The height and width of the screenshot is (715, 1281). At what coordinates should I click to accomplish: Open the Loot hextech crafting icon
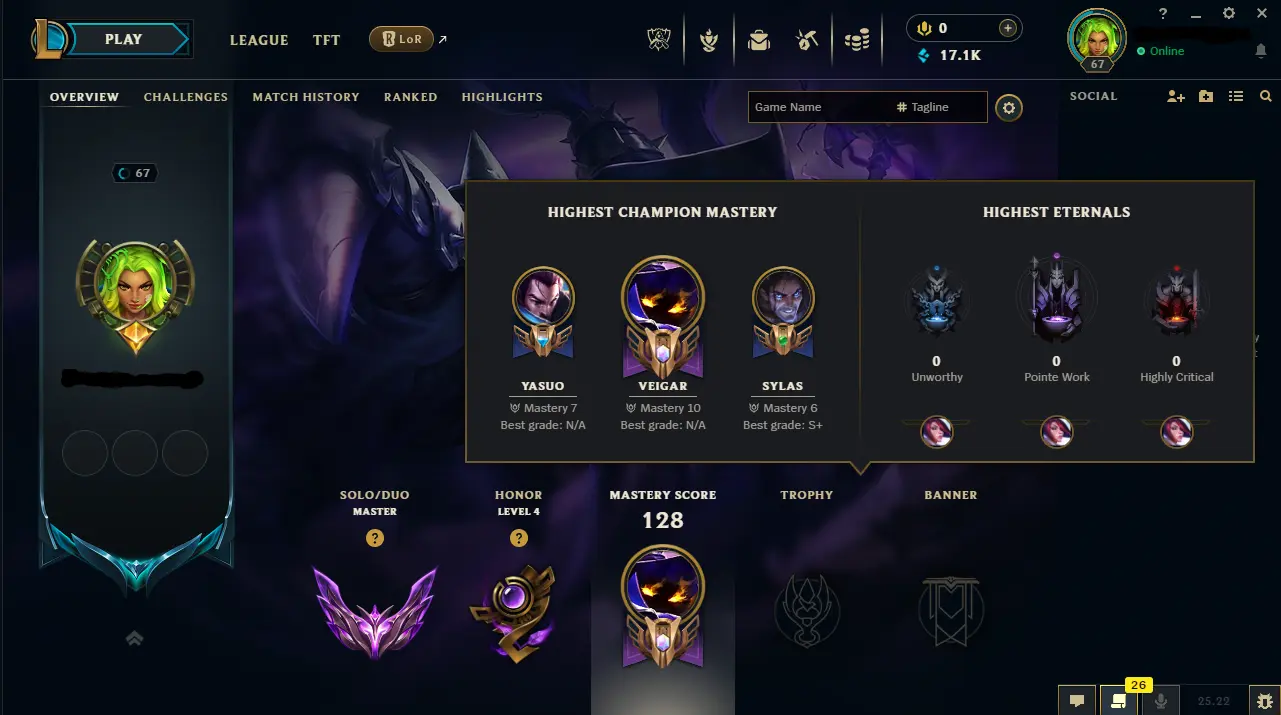807,40
